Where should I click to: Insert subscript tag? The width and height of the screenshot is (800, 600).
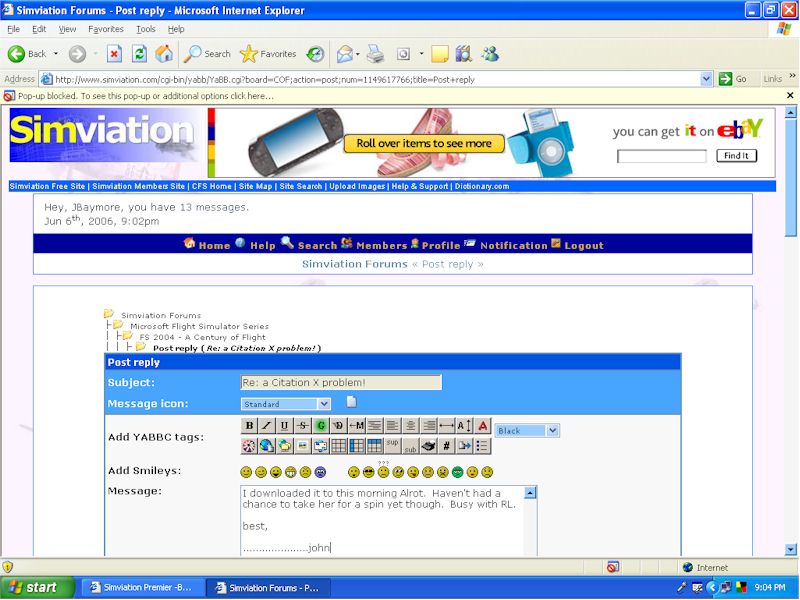coord(410,446)
